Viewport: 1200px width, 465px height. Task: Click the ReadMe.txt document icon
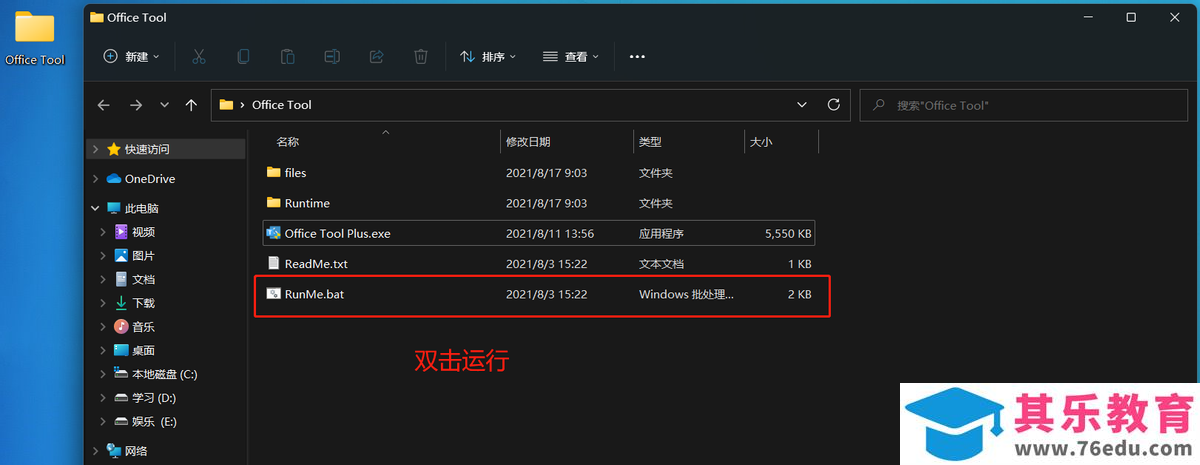coord(274,264)
